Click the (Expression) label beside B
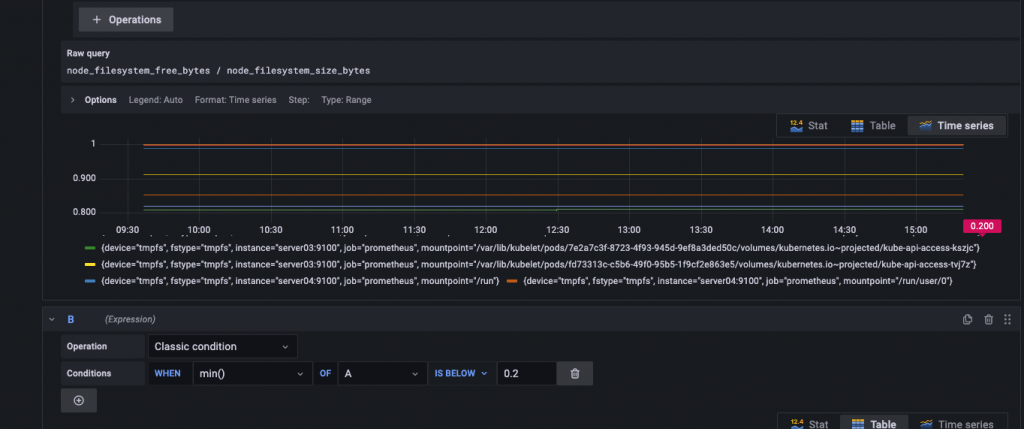1024x429 pixels. click(x=130, y=319)
